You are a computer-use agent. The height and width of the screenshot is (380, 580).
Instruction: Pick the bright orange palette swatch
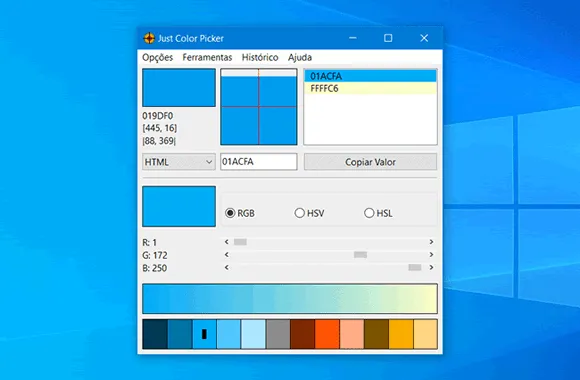pos(327,334)
